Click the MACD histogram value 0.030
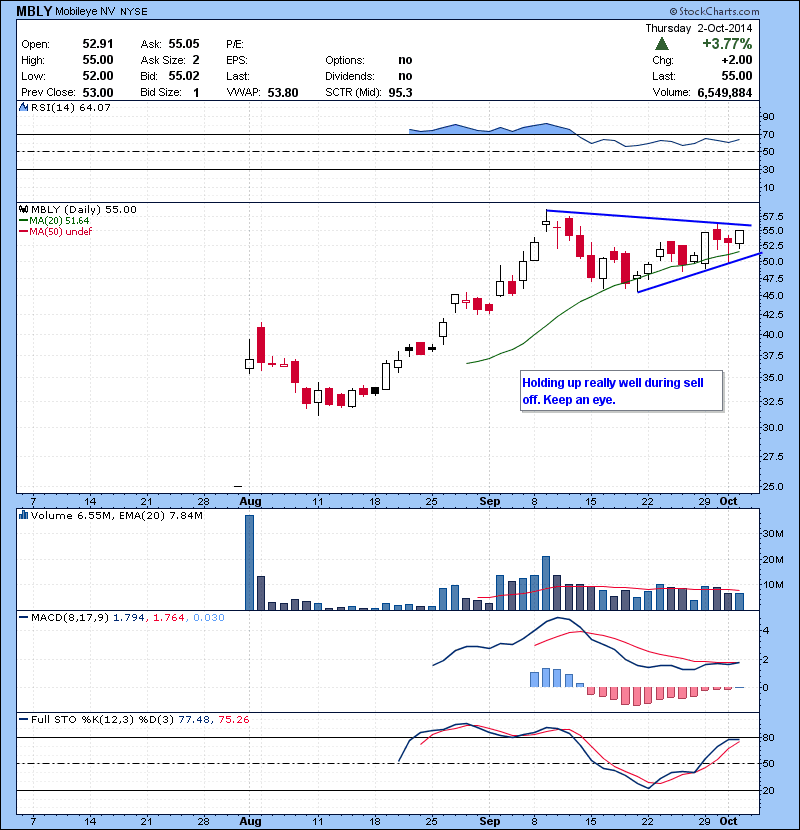This screenshot has width=800, height=830. [x=209, y=618]
